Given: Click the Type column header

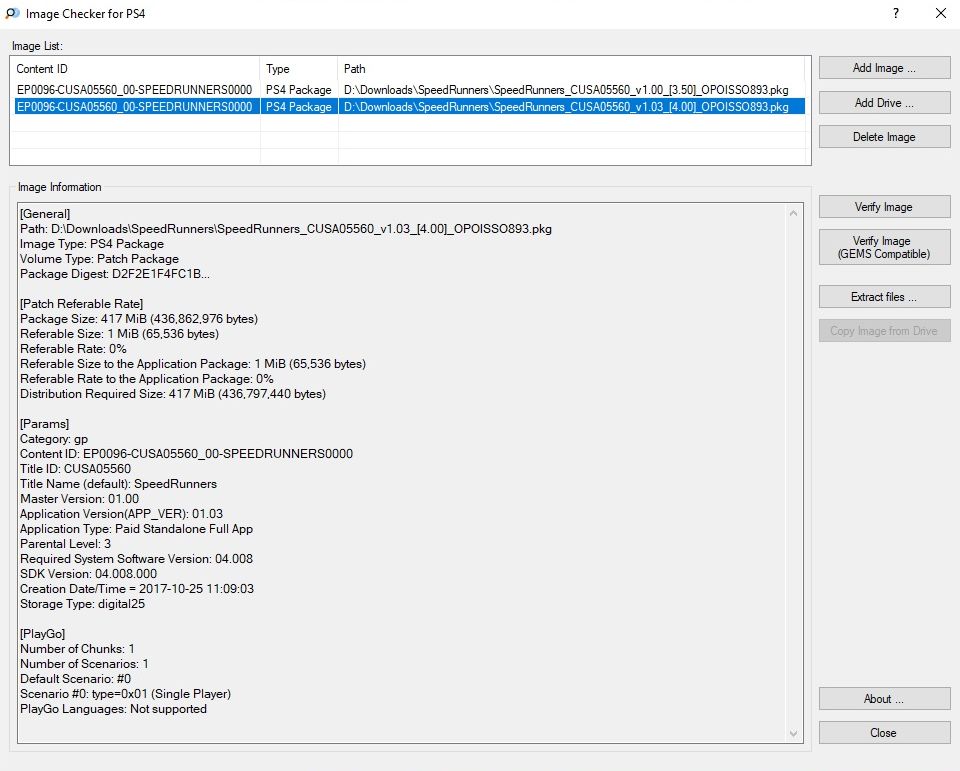Looking at the screenshot, I should pos(298,69).
